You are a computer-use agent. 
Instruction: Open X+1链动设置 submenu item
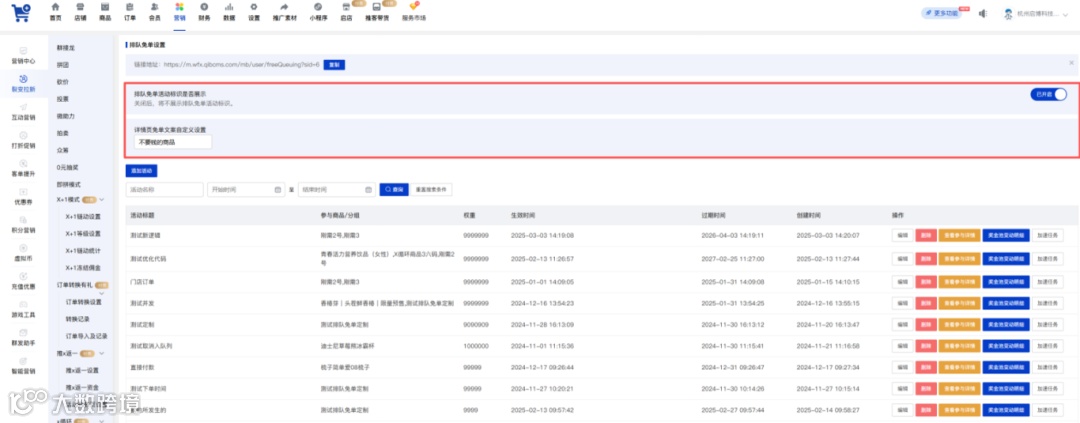pyautogui.click(x=83, y=216)
